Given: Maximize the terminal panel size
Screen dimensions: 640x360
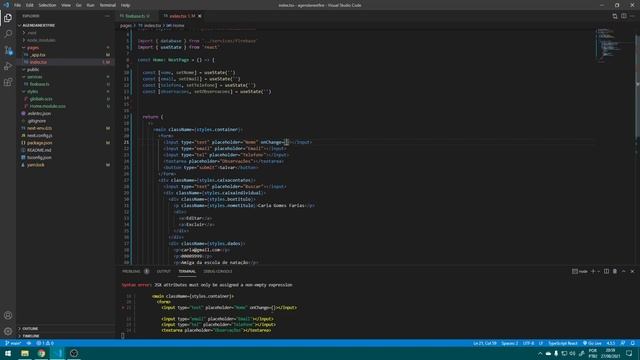Looking at the screenshot, I should coord(623,271).
